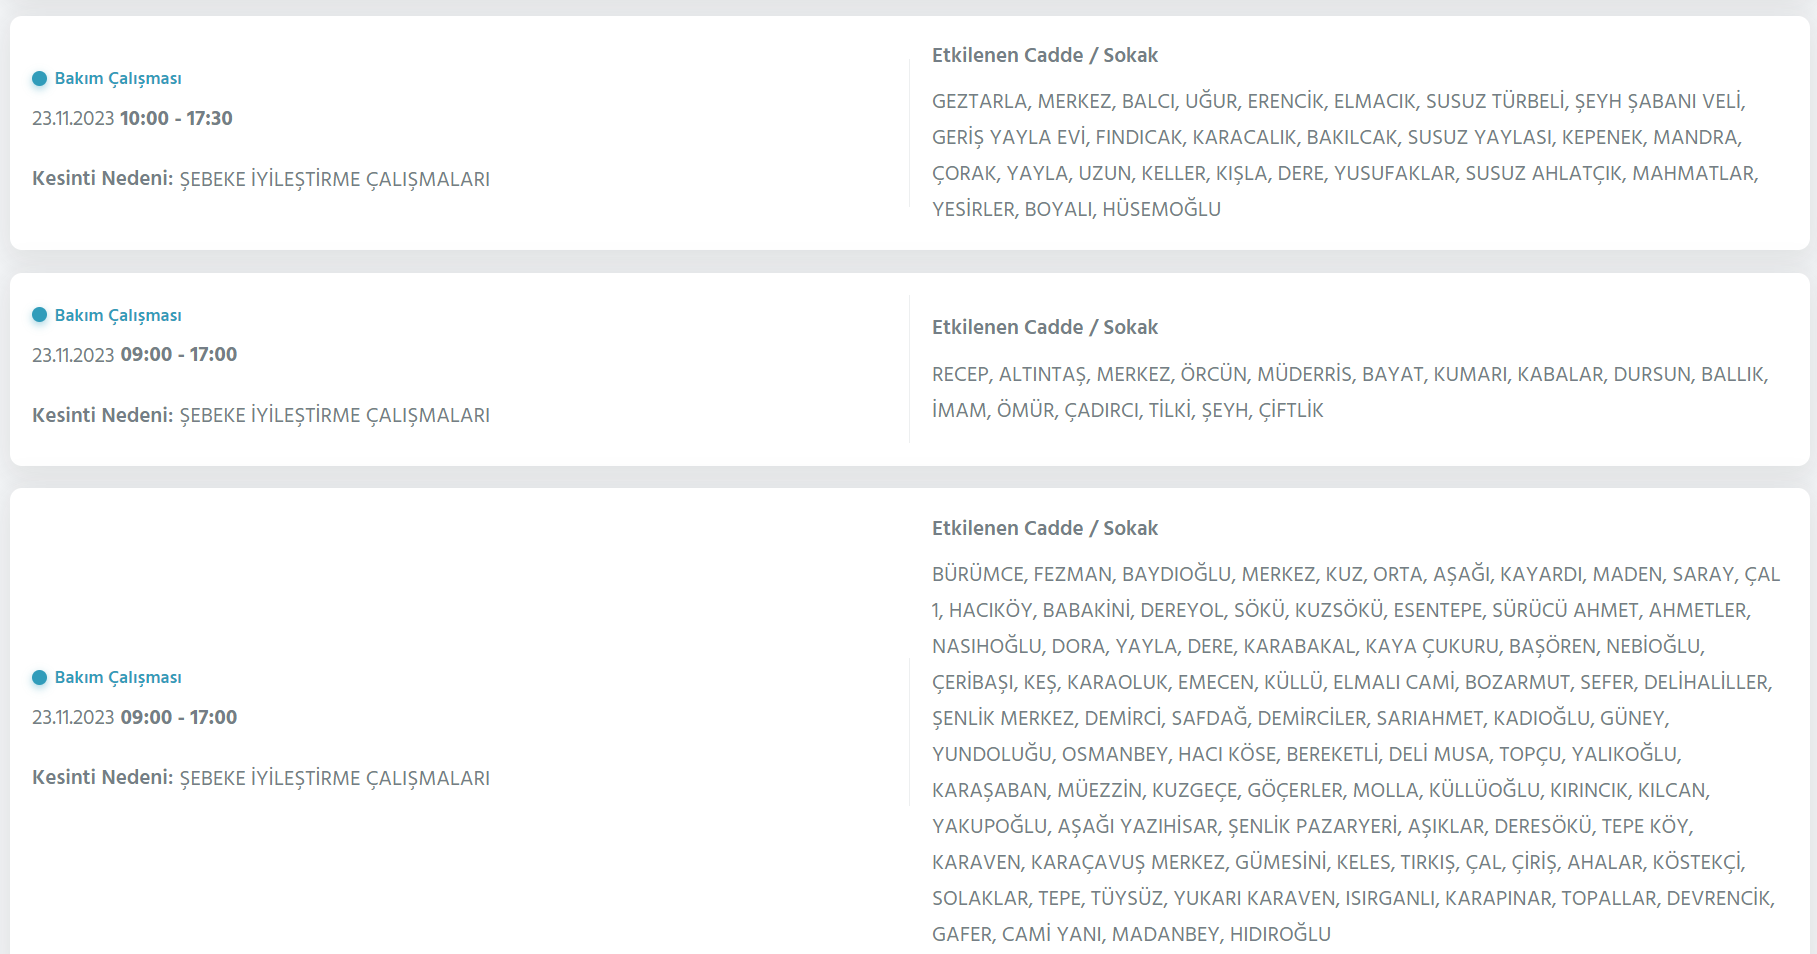Click Etkilenen Cadde / Sokak heading above GEZTARLA
Viewport: 1817px width, 954px height.
click(1045, 55)
